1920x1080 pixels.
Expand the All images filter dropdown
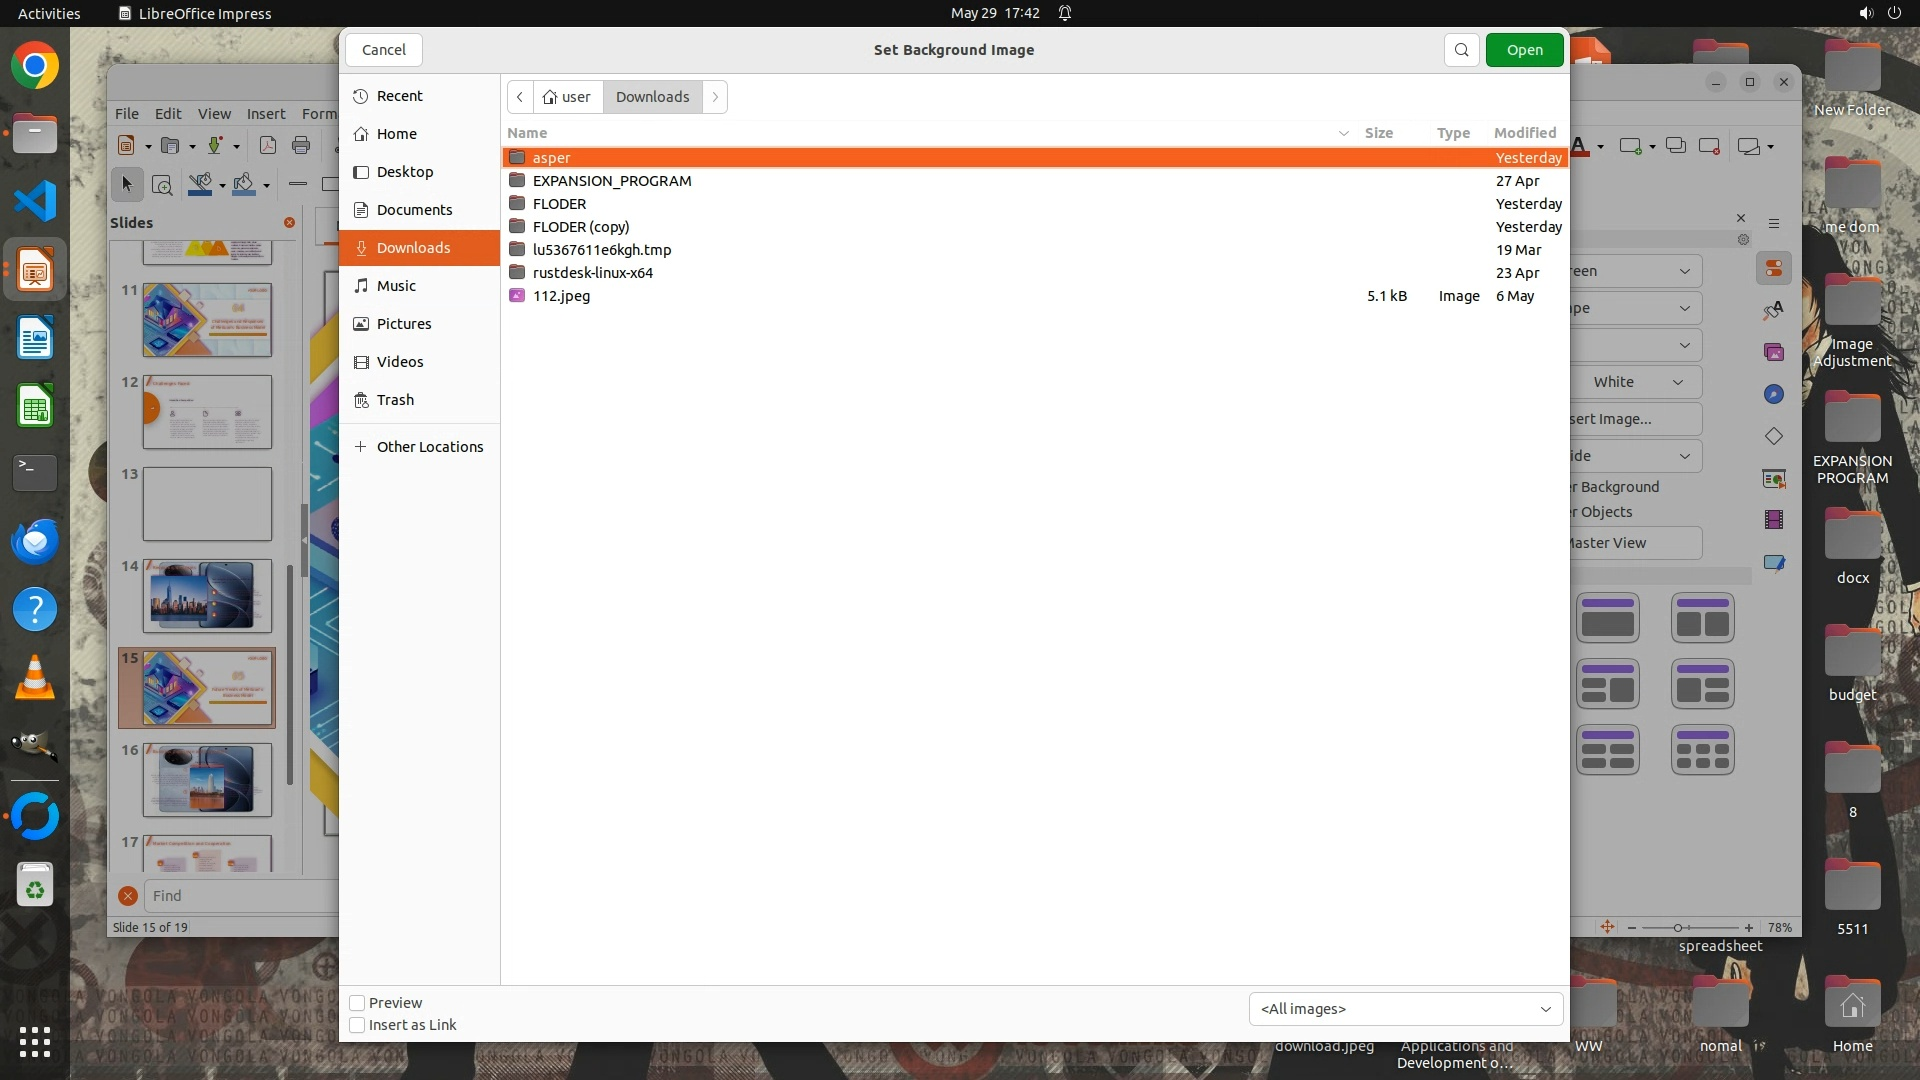1405,1009
